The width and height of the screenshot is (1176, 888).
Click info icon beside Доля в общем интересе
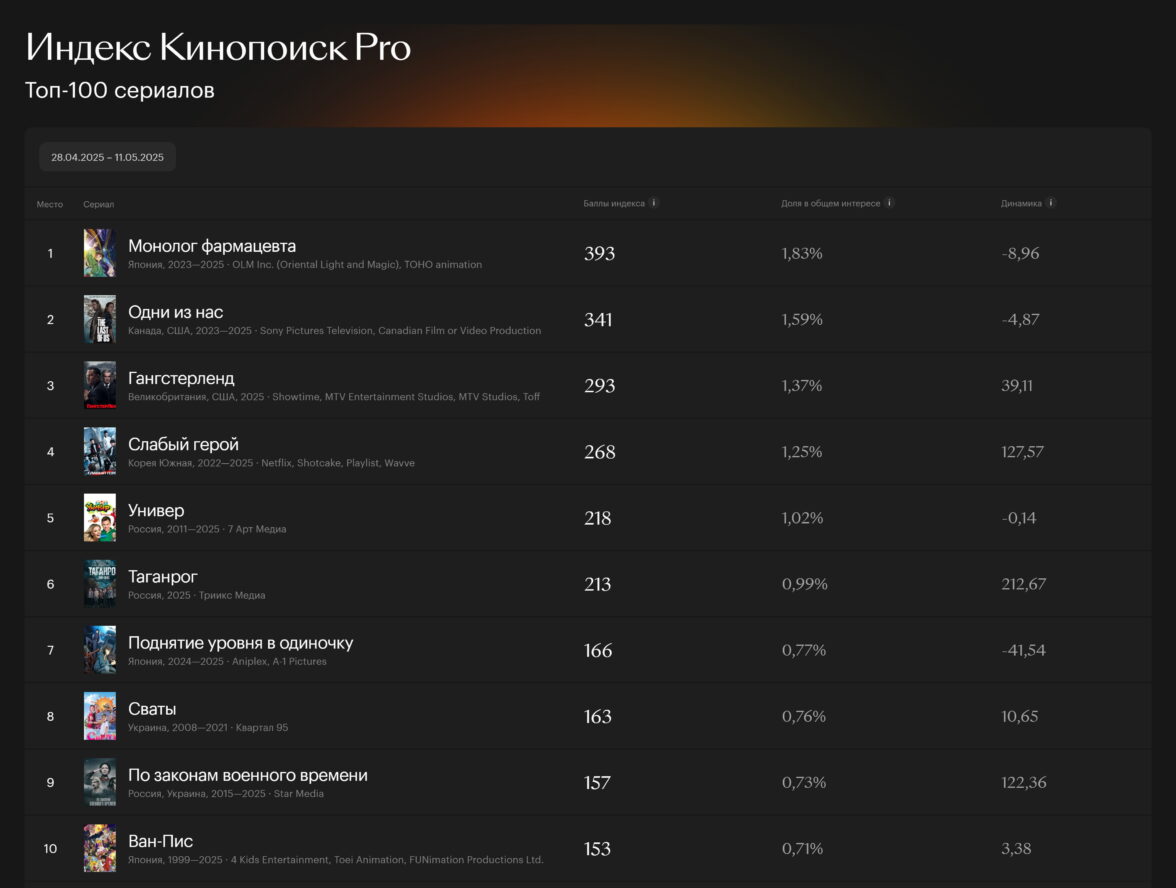pyautogui.click(x=889, y=203)
